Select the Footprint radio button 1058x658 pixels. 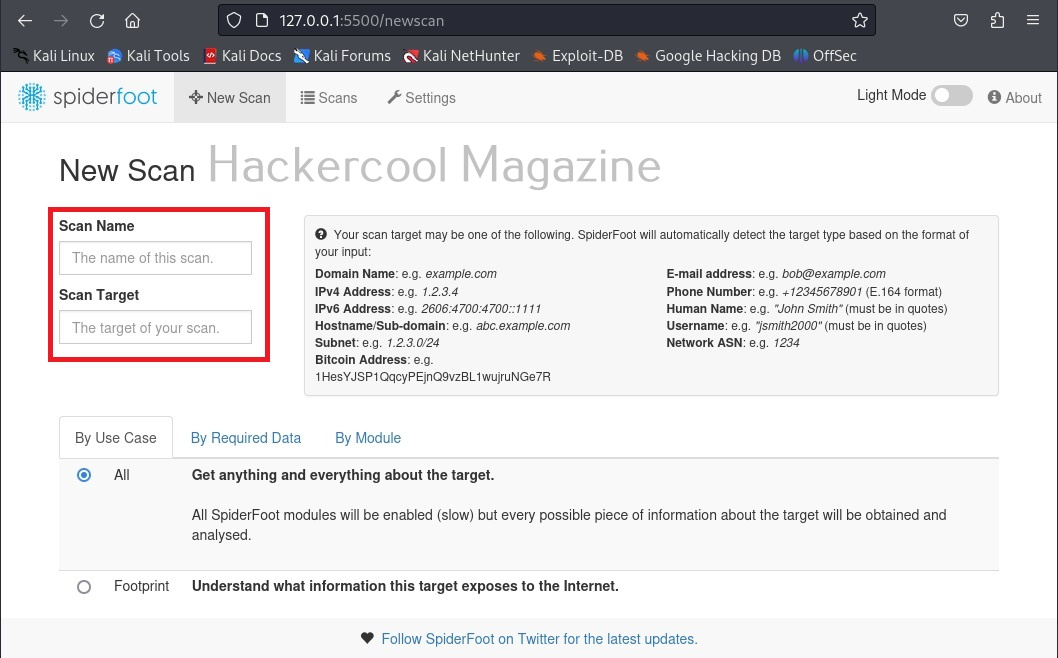coord(84,586)
